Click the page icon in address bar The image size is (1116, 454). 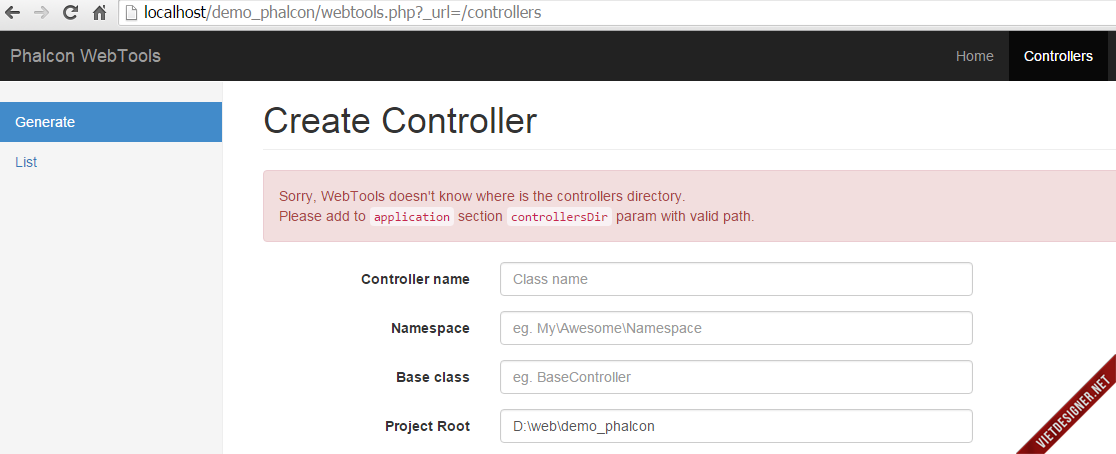[131, 14]
